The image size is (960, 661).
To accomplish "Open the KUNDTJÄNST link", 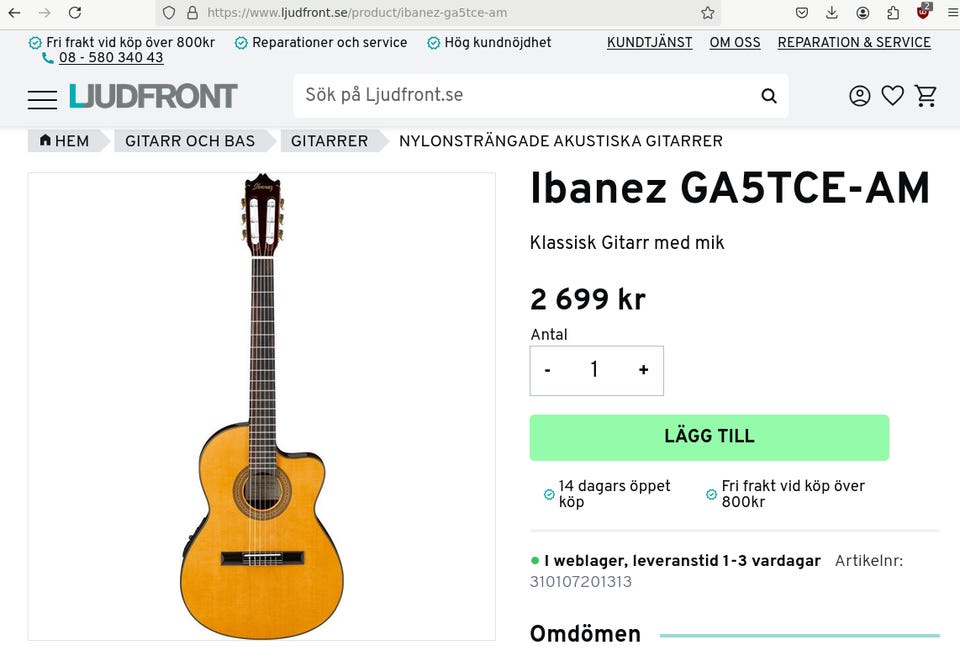I will tap(648, 43).
